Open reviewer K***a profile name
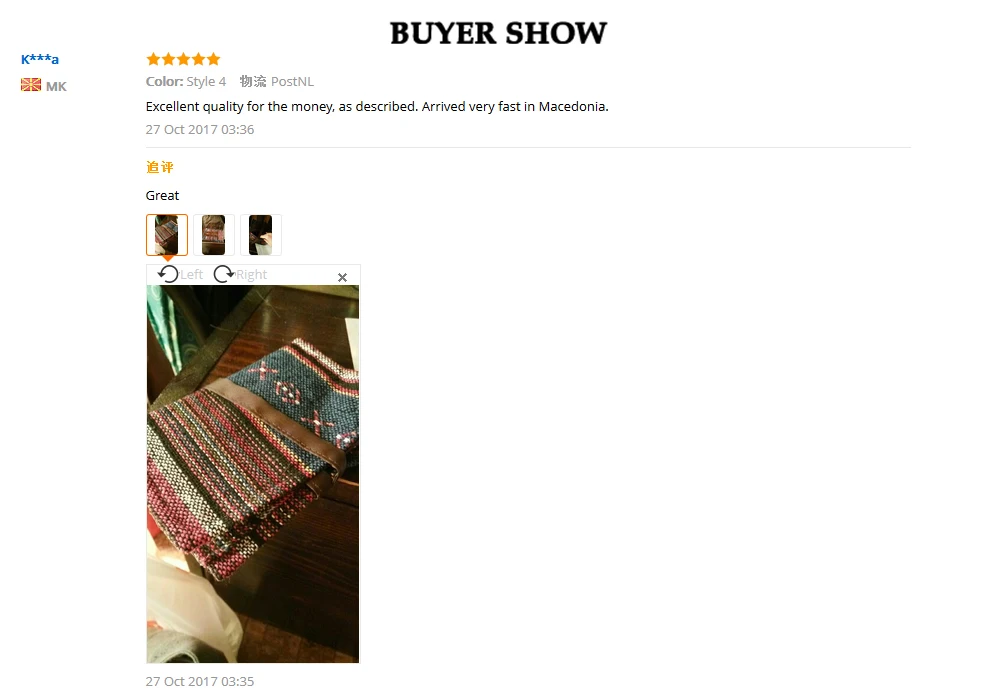The width and height of the screenshot is (1000, 696). (40, 59)
